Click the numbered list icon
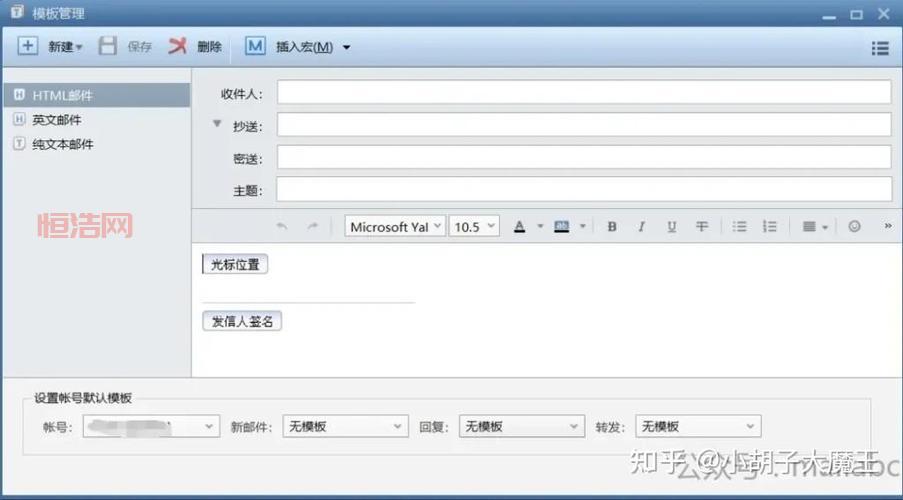Screen dimensions: 903x500 click(769, 227)
